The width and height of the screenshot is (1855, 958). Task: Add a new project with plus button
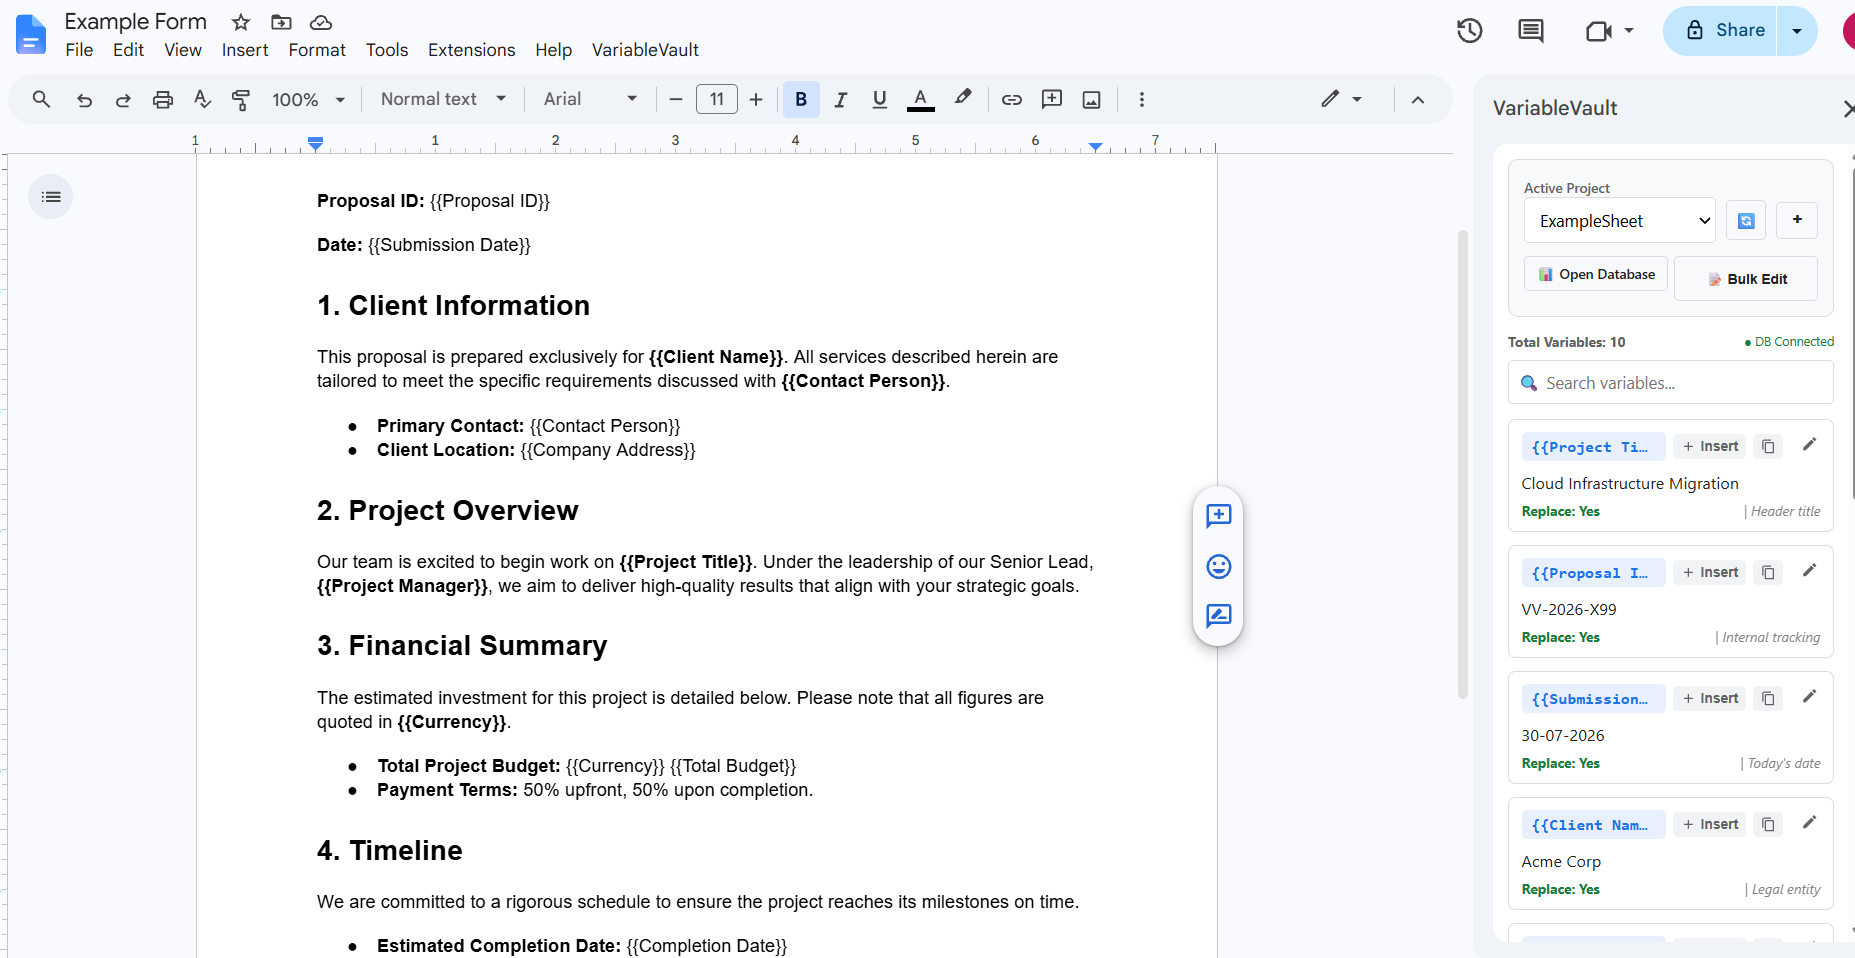pos(1797,220)
